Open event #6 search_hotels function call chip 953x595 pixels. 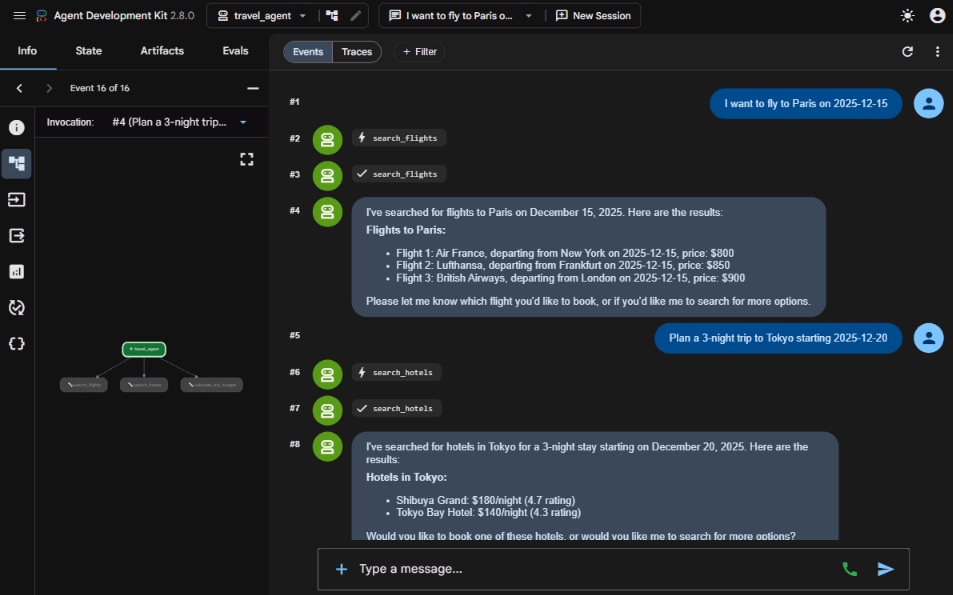397,372
